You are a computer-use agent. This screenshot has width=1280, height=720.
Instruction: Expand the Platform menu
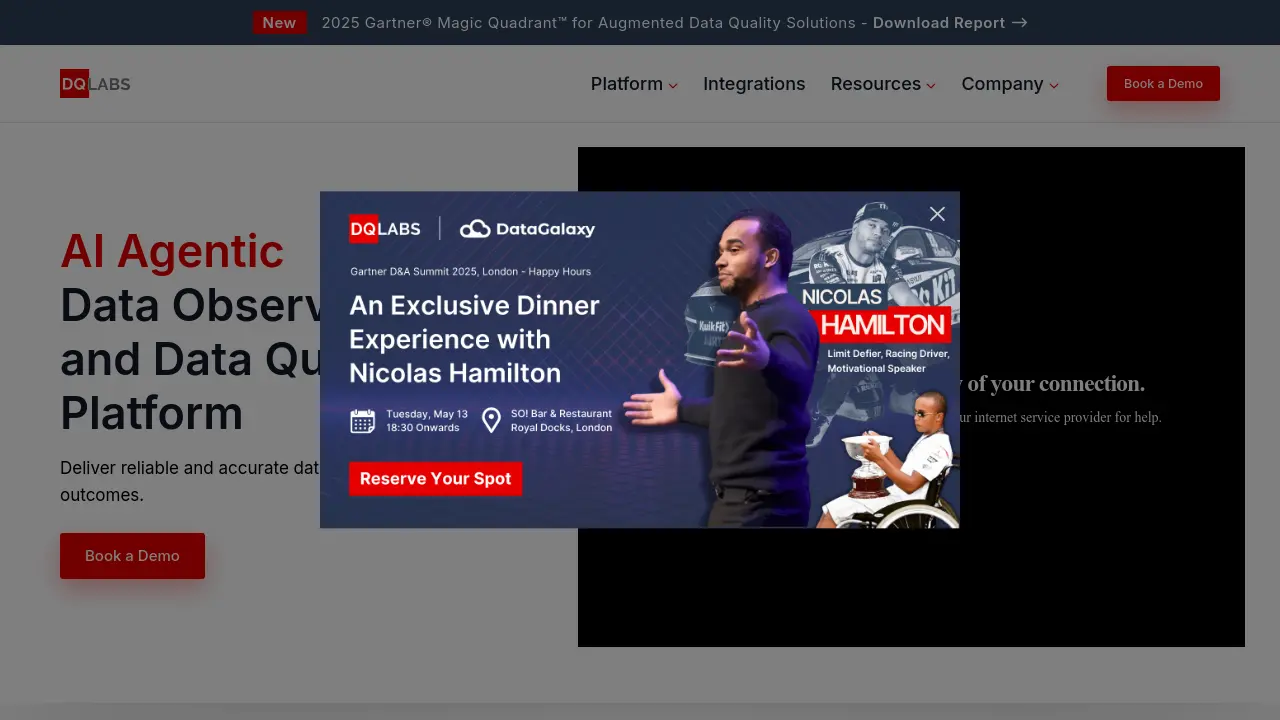click(634, 84)
